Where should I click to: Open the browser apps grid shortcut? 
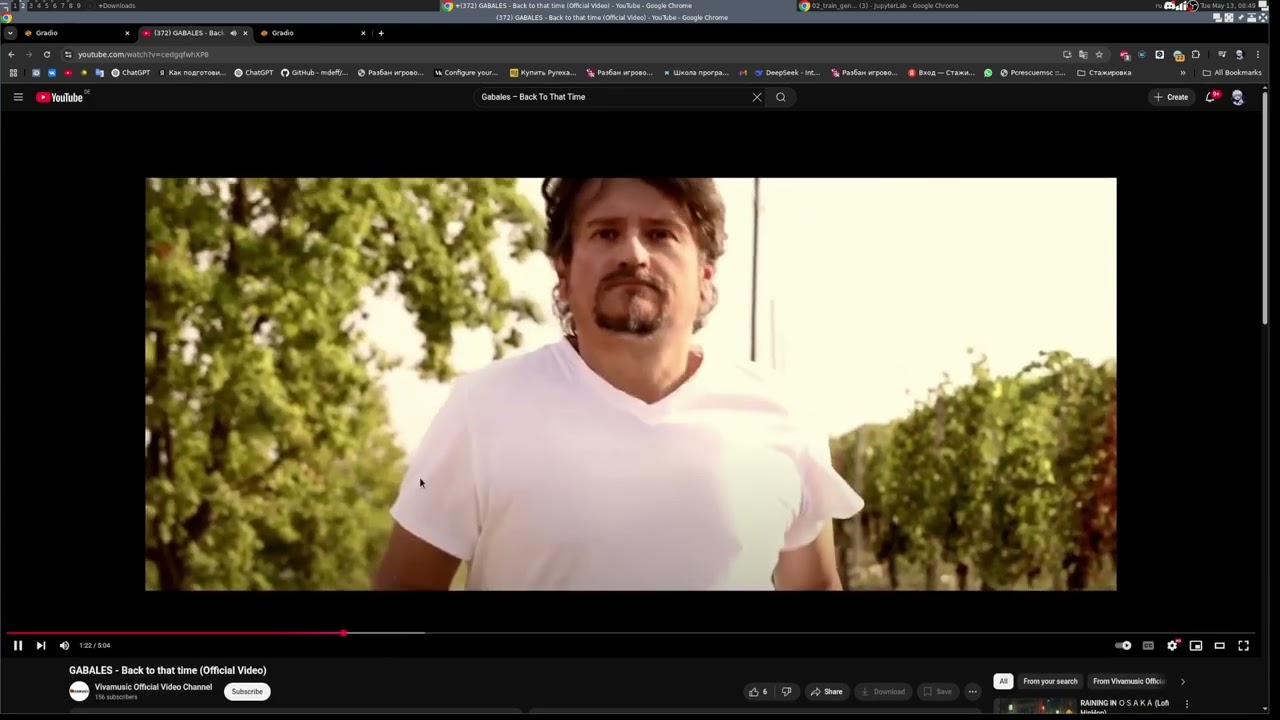(x=13, y=72)
